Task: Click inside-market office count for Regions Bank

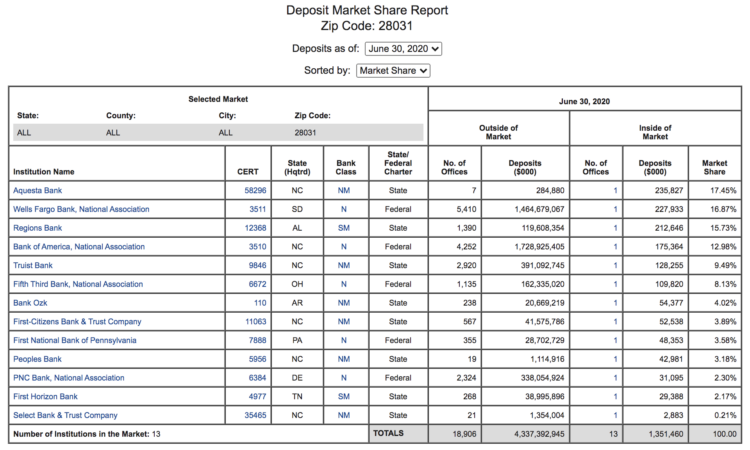Action: [615, 228]
